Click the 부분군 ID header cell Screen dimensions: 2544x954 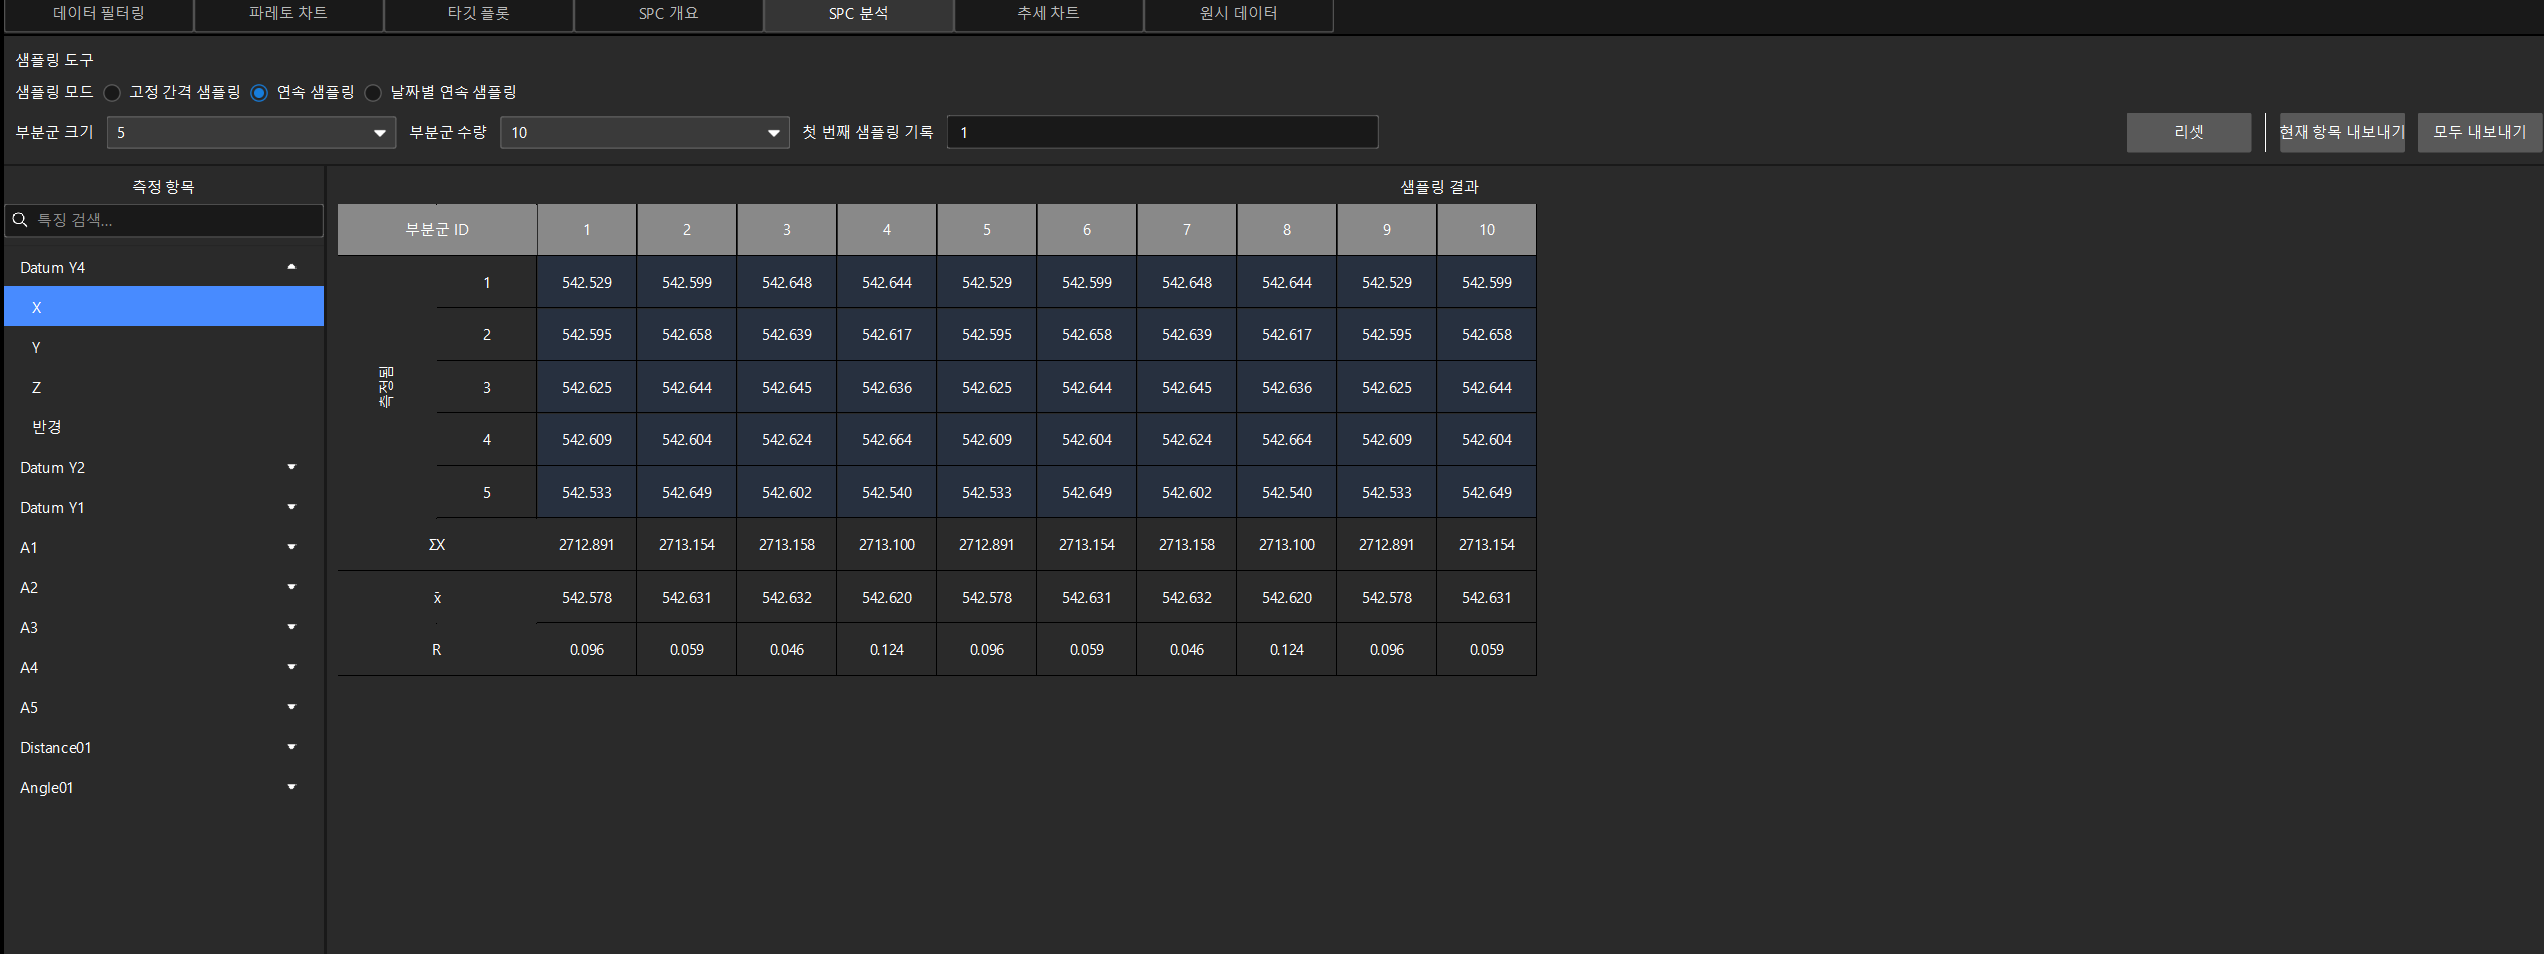(x=437, y=230)
